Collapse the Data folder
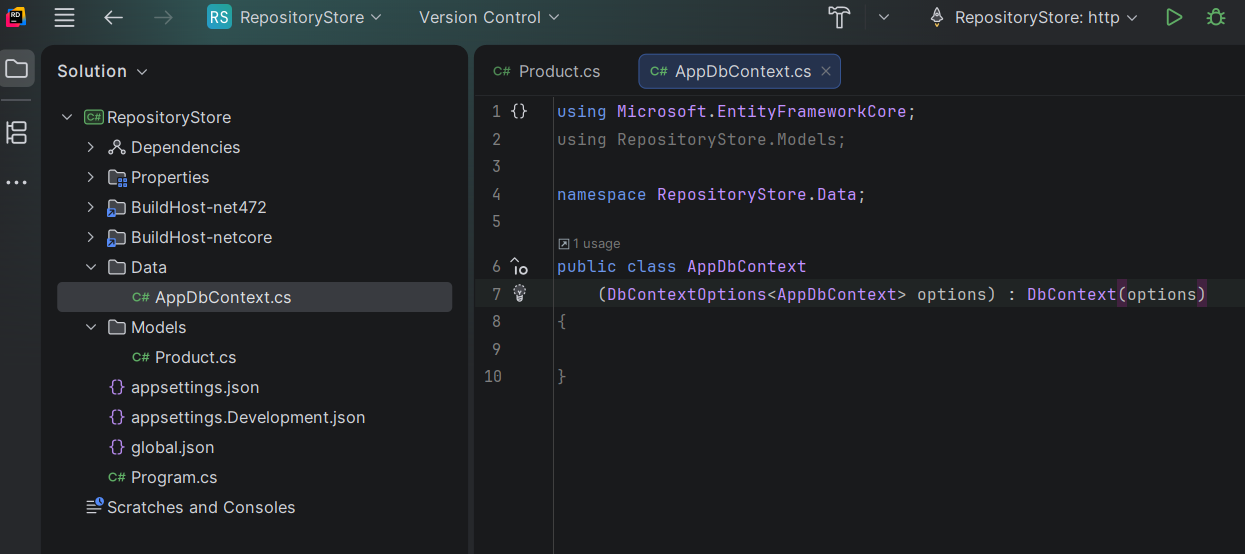The image size is (1245, 554). point(91,267)
